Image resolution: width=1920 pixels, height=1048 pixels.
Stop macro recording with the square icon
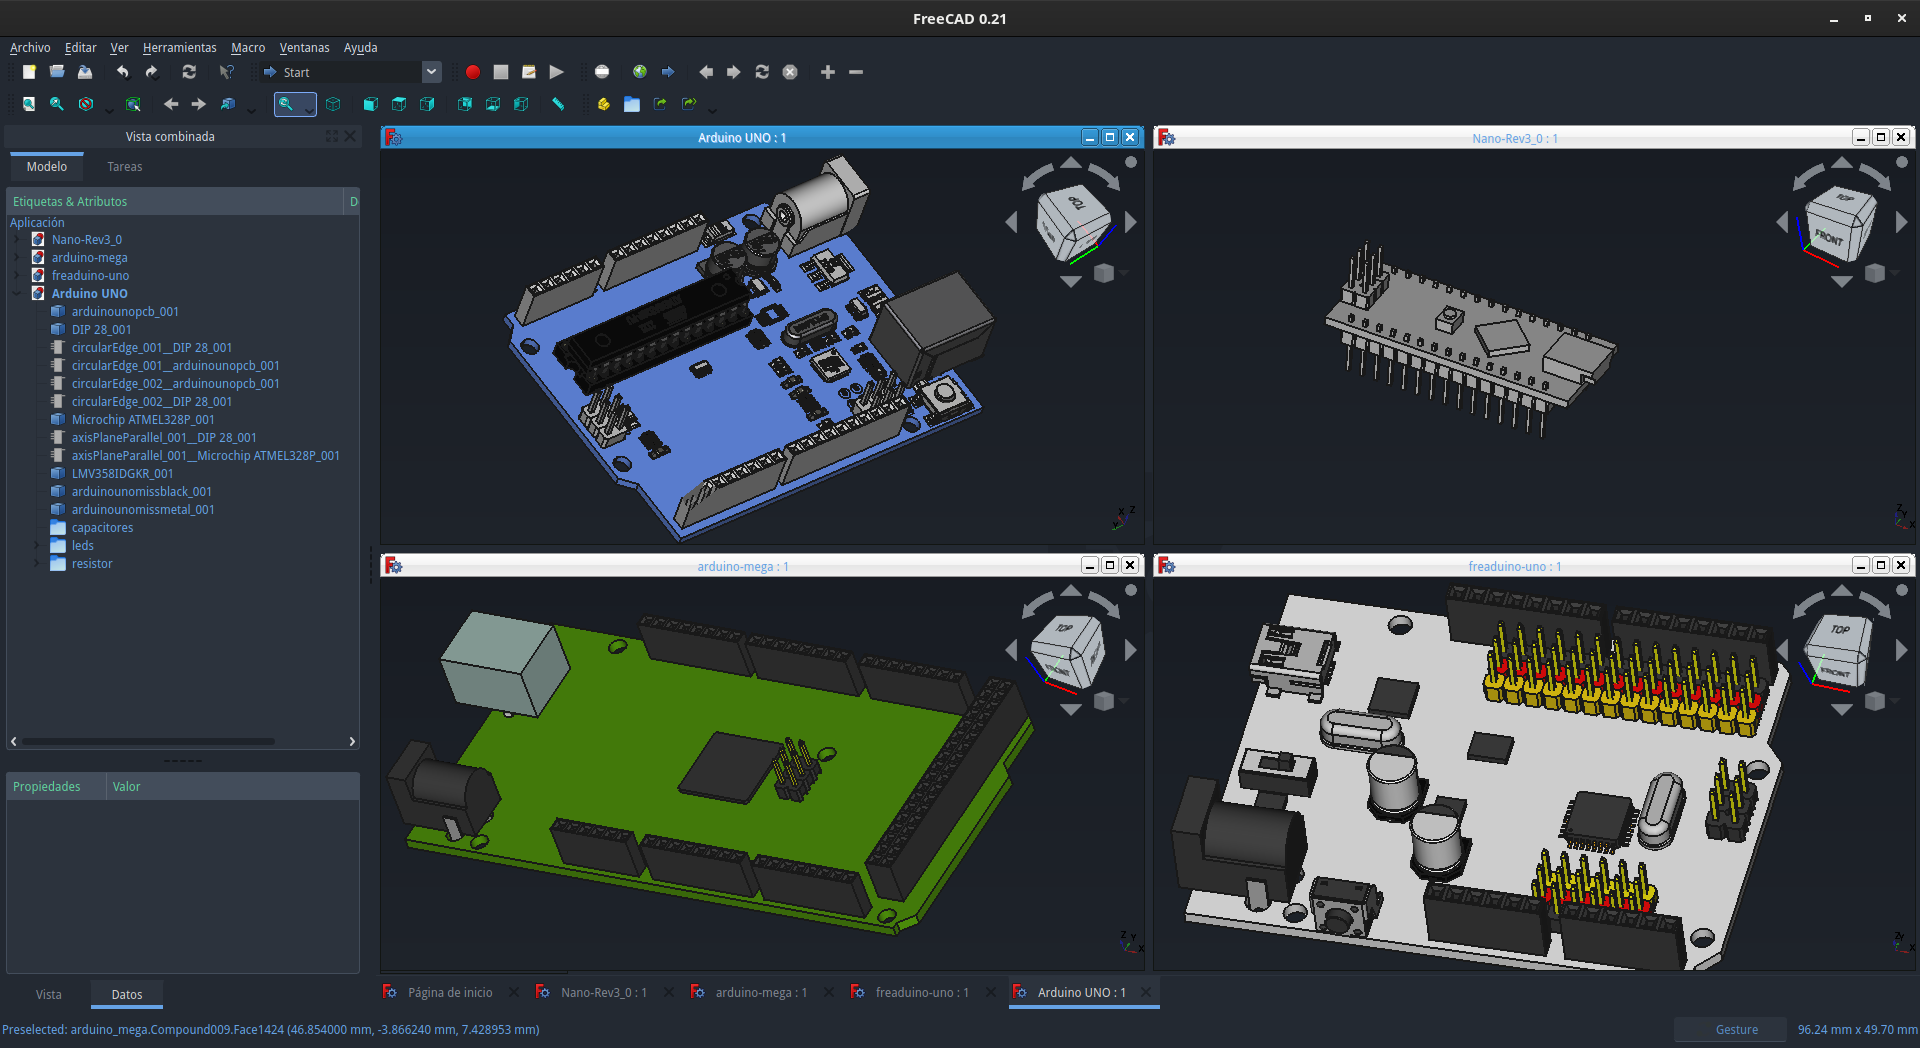coord(501,72)
